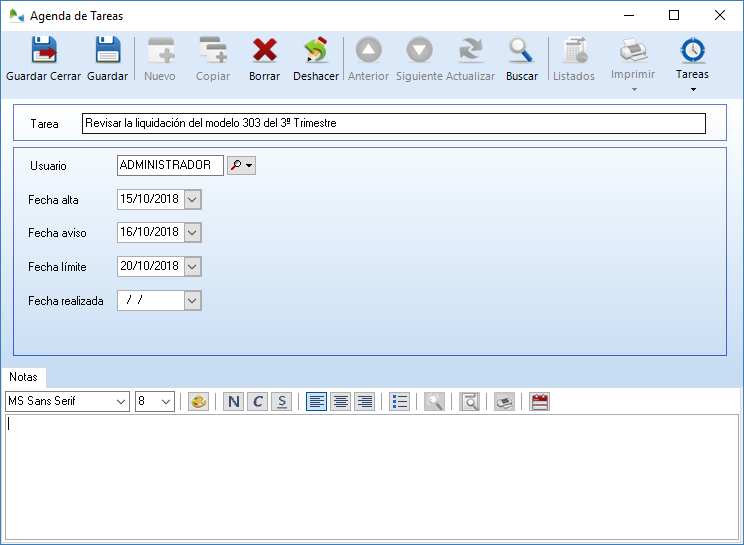The image size is (744, 545).
Task: Click the Actualizar refresh icon
Action: (471, 50)
